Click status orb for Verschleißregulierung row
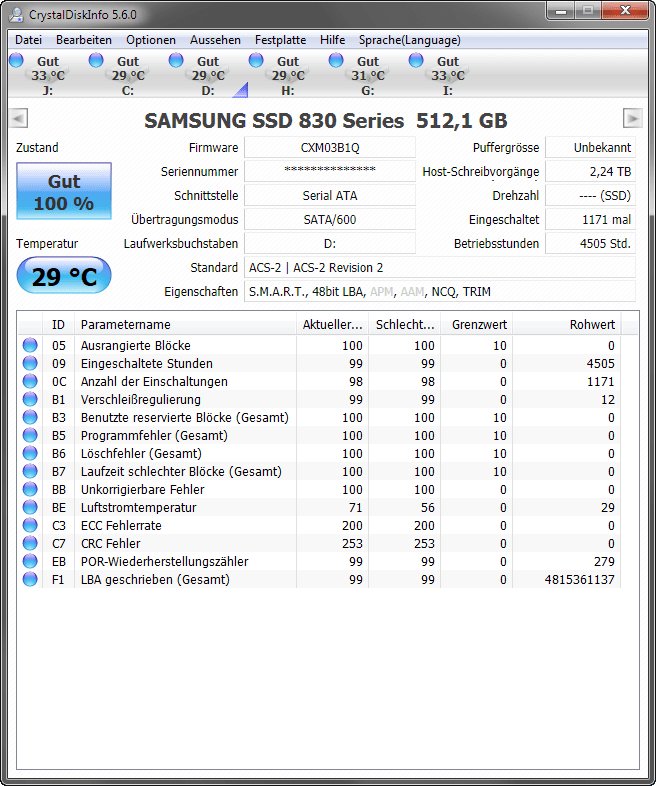The height and width of the screenshot is (786, 656). [30, 399]
